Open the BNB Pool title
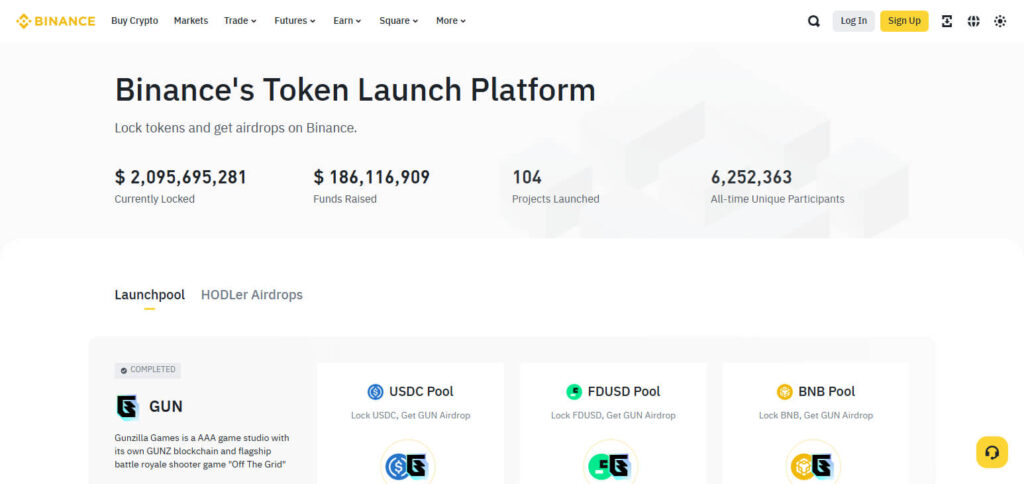Viewport: 1024px width, 484px height. 827,392
